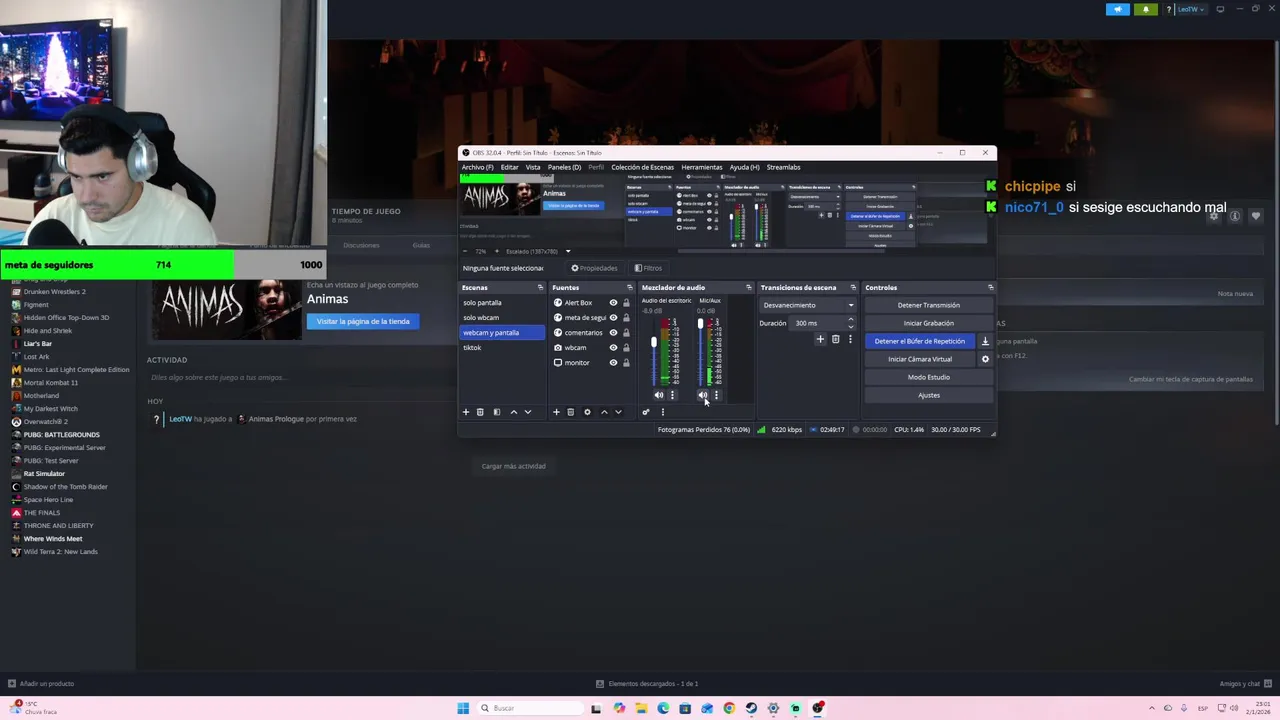Toggle lock on comentarios source
The height and width of the screenshot is (720, 1280).
(x=626, y=333)
